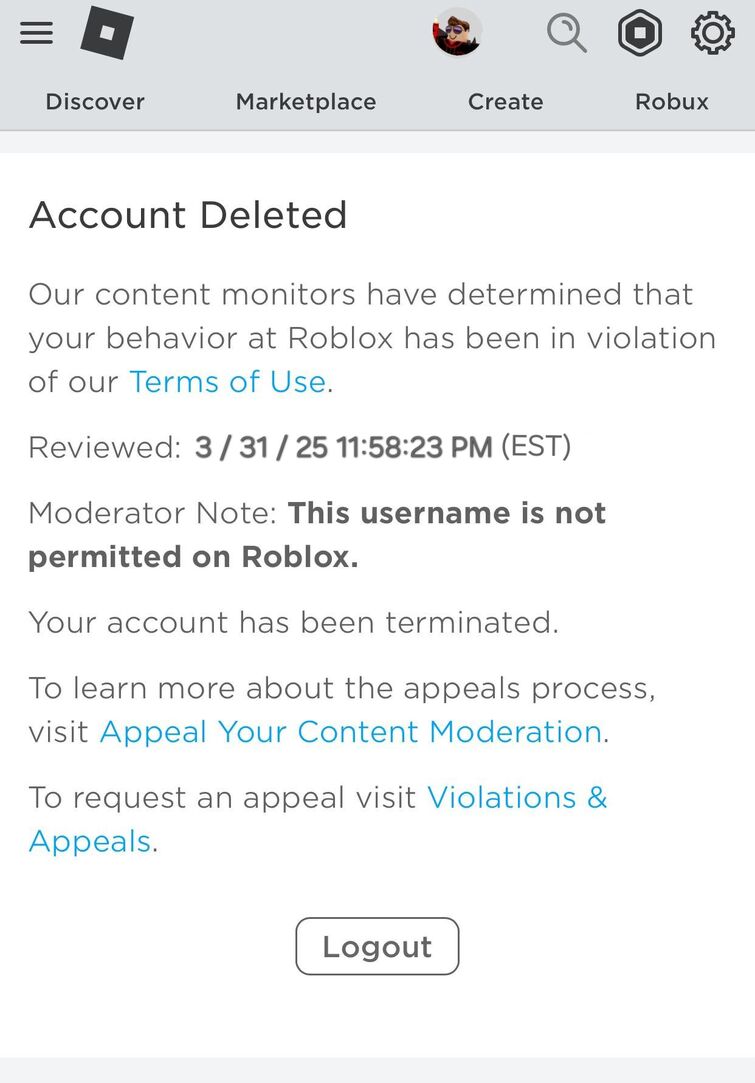Click the 'Your account has been terminated' text
755x1083 pixels.
[x=293, y=622]
